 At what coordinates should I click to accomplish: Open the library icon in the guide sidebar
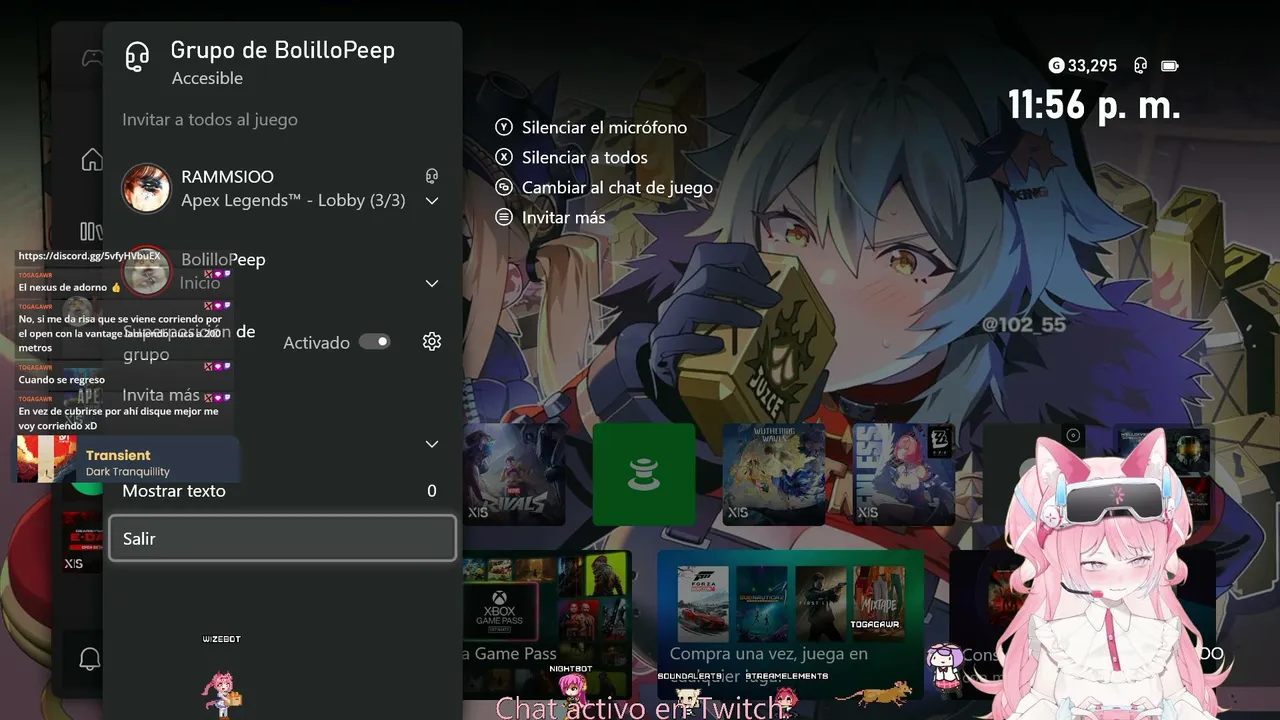point(90,231)
